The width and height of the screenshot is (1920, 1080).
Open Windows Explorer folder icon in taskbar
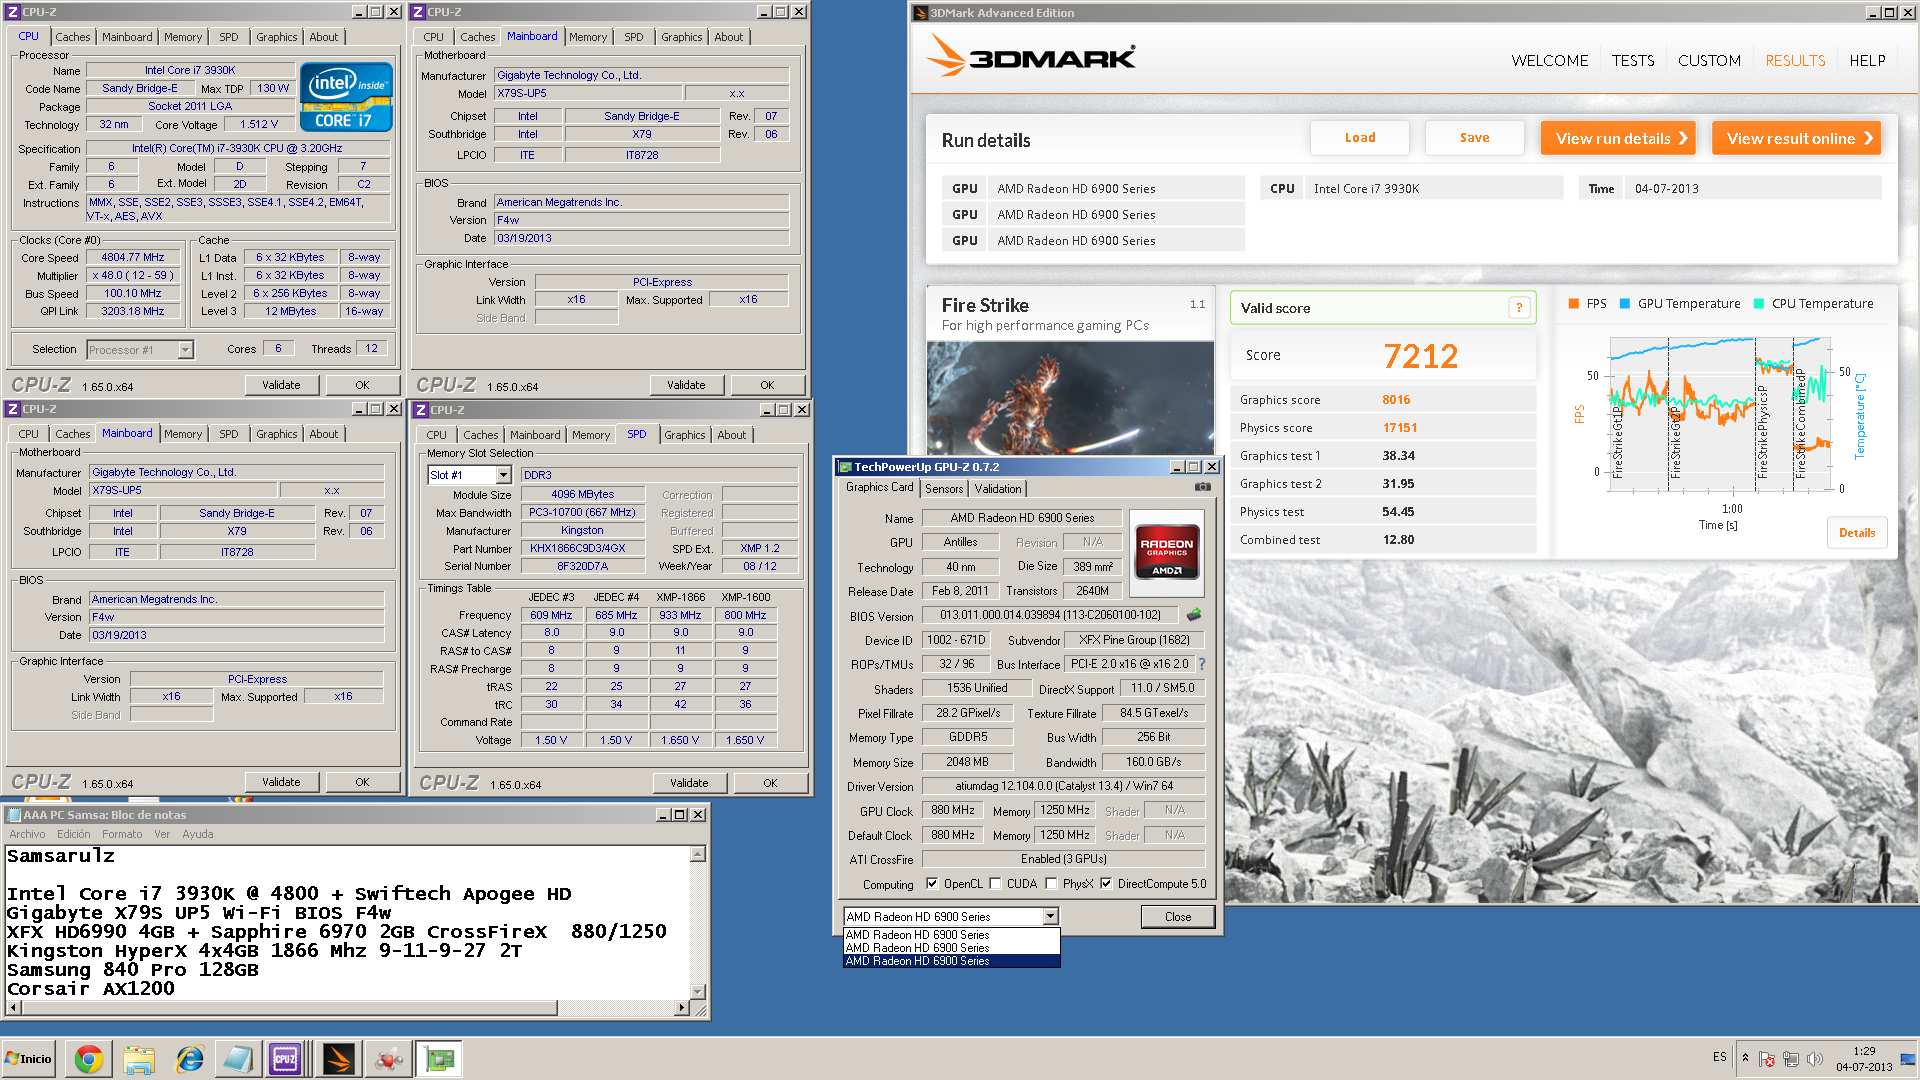coord(139,1059)
